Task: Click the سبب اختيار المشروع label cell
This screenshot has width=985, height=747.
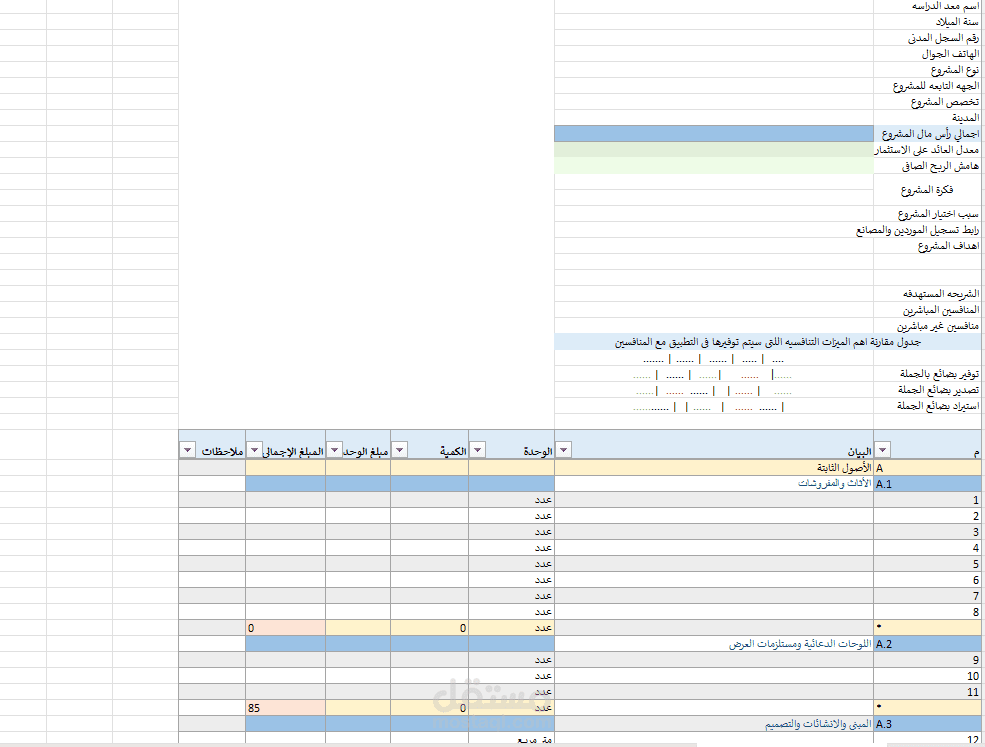Action: pyautogui.click(x=927, y=214)
